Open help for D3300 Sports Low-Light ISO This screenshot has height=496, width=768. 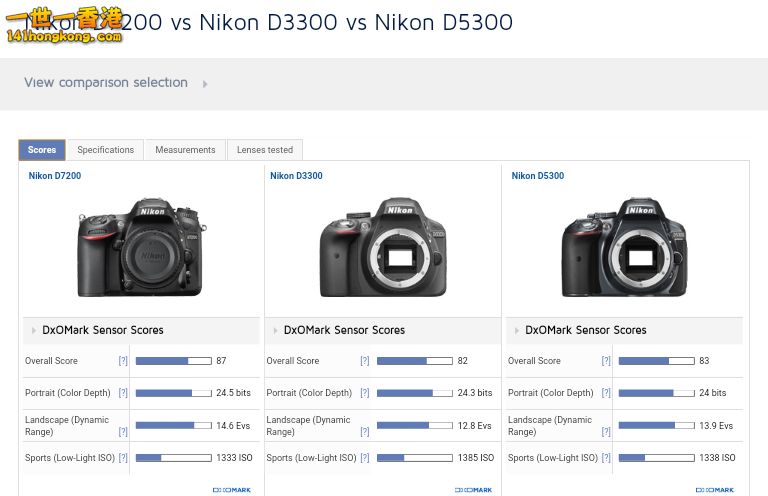point(364,458)
